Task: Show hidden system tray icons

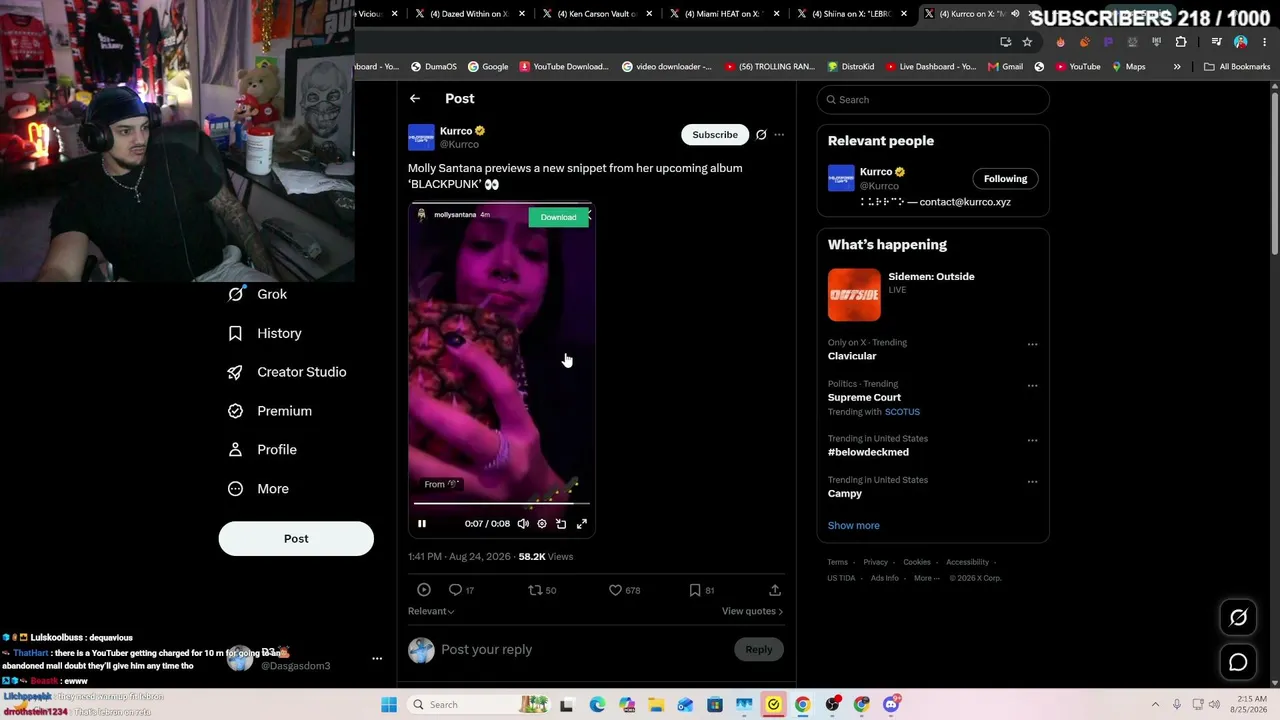Action: point(1155,705)
